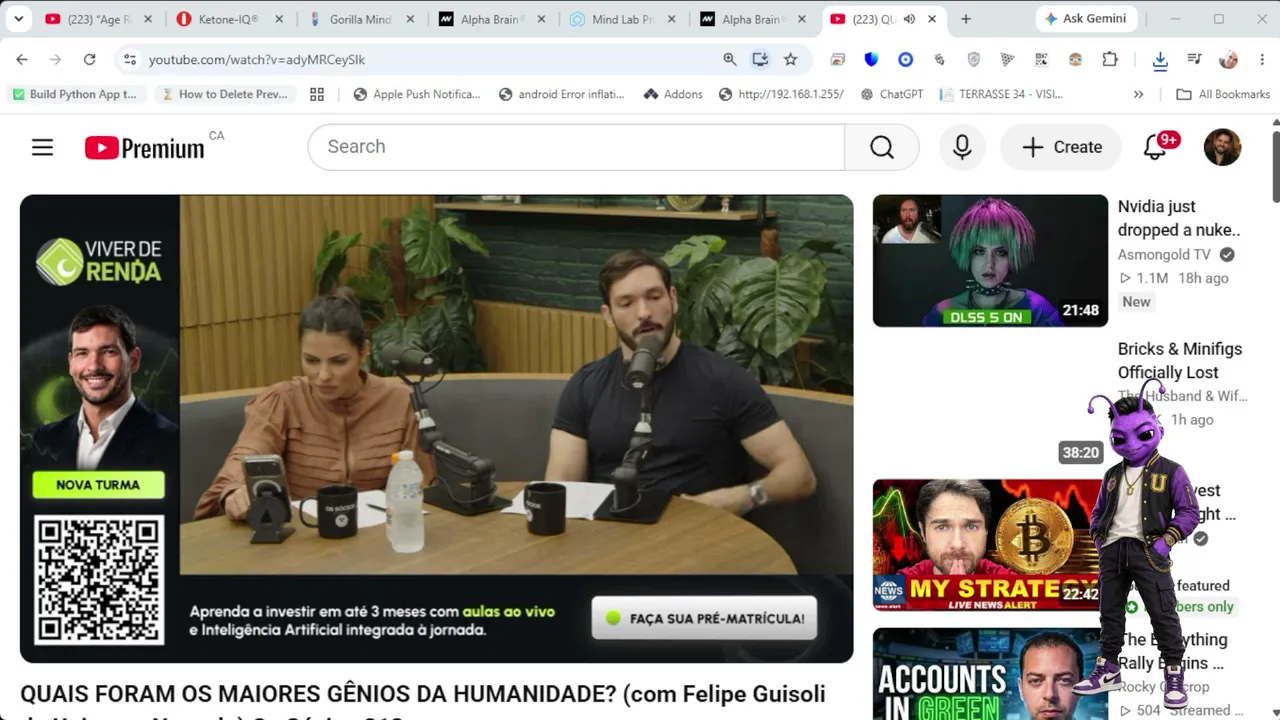Click the main video player

[x=436, y=428]
